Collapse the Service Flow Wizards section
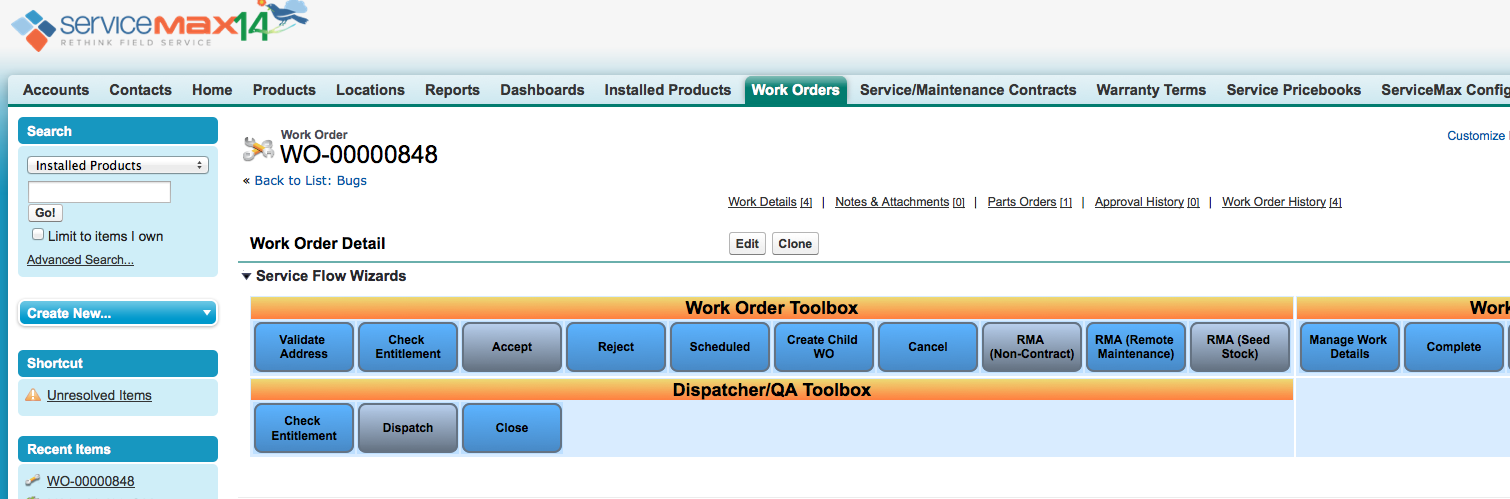 (247, 276)
